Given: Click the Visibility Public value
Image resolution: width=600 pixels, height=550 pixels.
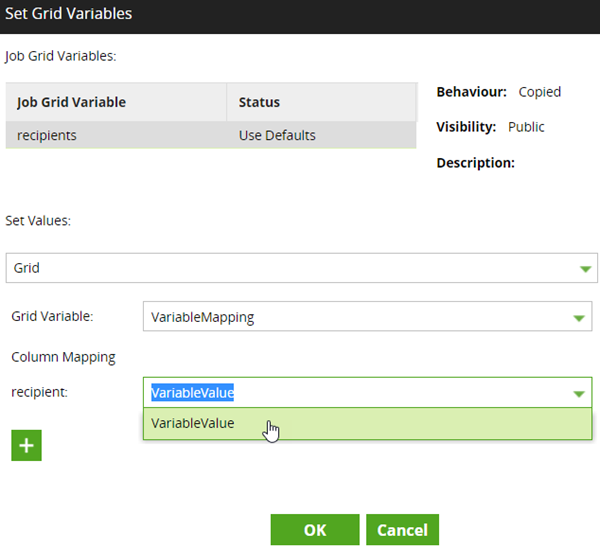Looking at the screenshot, I should [x=526, y=127].
